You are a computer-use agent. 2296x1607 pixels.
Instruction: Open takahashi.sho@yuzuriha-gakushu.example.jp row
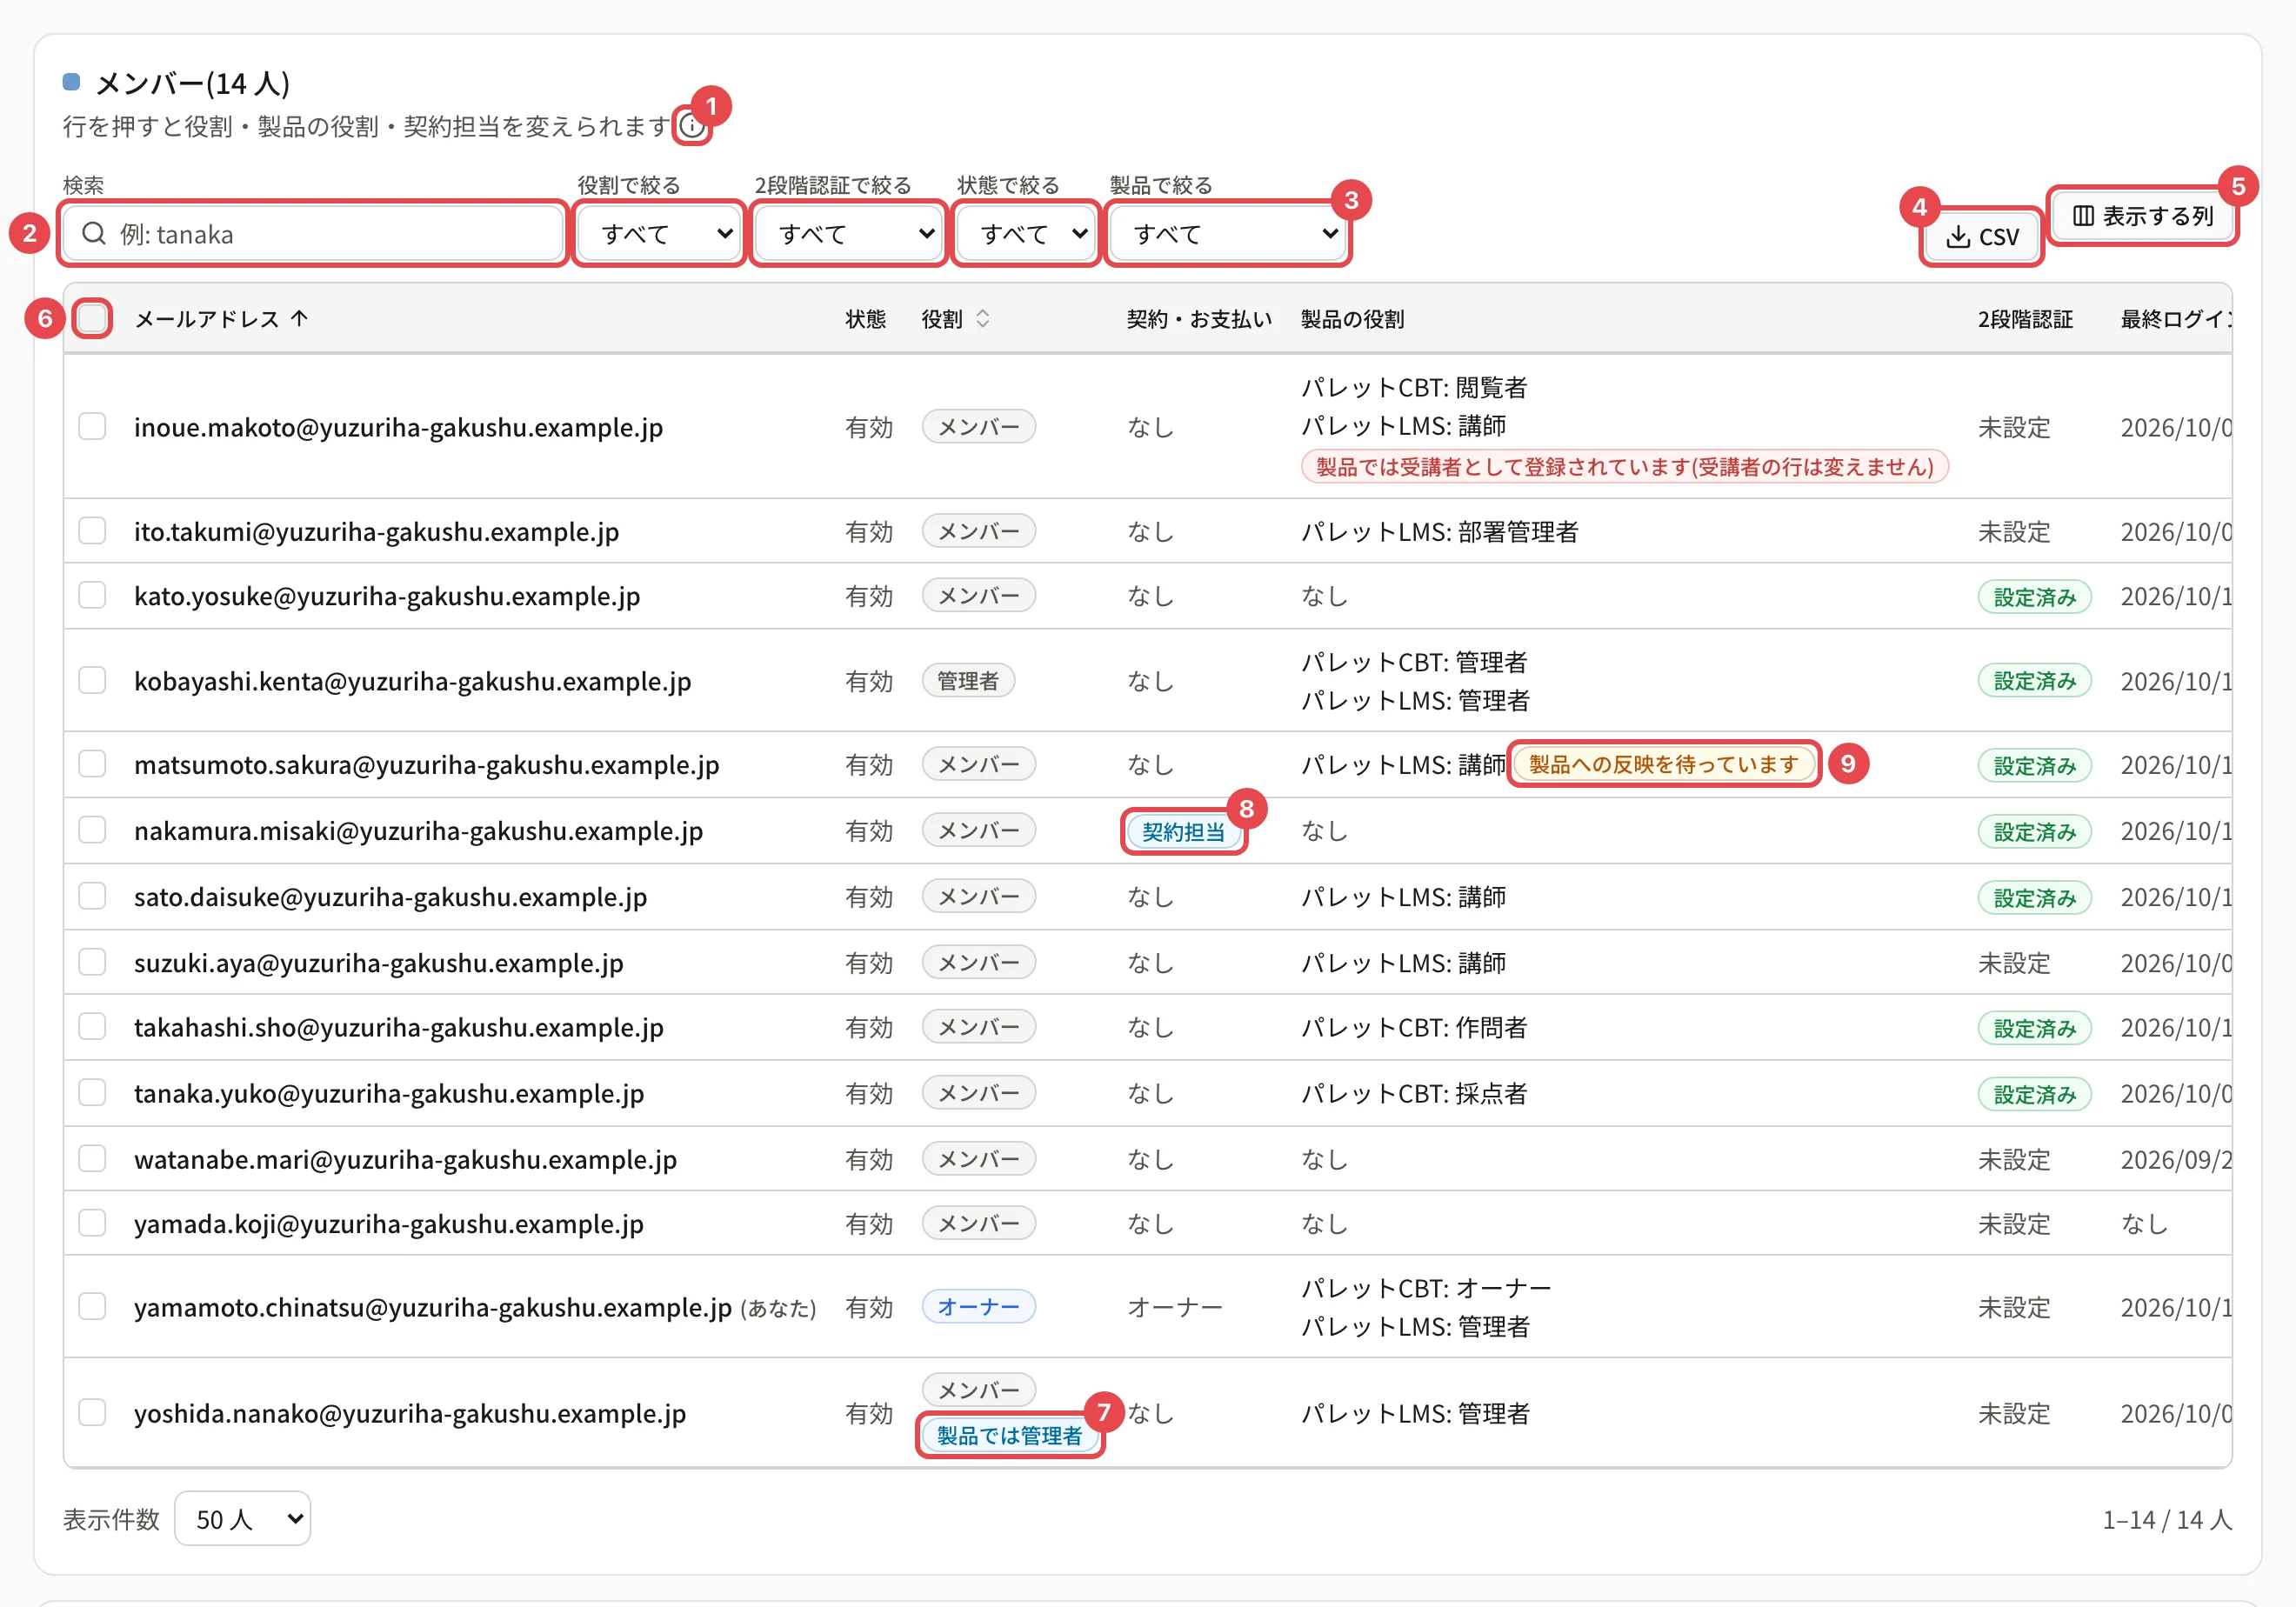(1147, 1027)
